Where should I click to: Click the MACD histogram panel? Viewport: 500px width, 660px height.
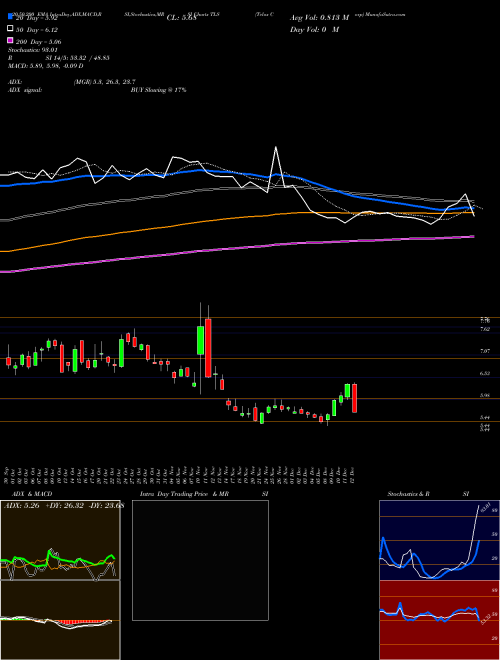point(60,620)
